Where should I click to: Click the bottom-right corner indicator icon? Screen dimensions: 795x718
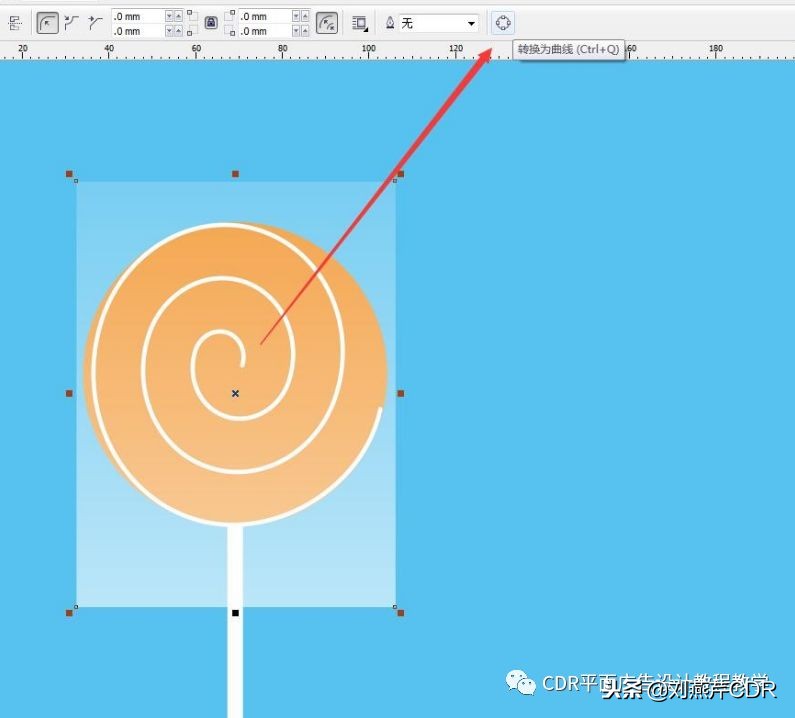tap(230, 31)
